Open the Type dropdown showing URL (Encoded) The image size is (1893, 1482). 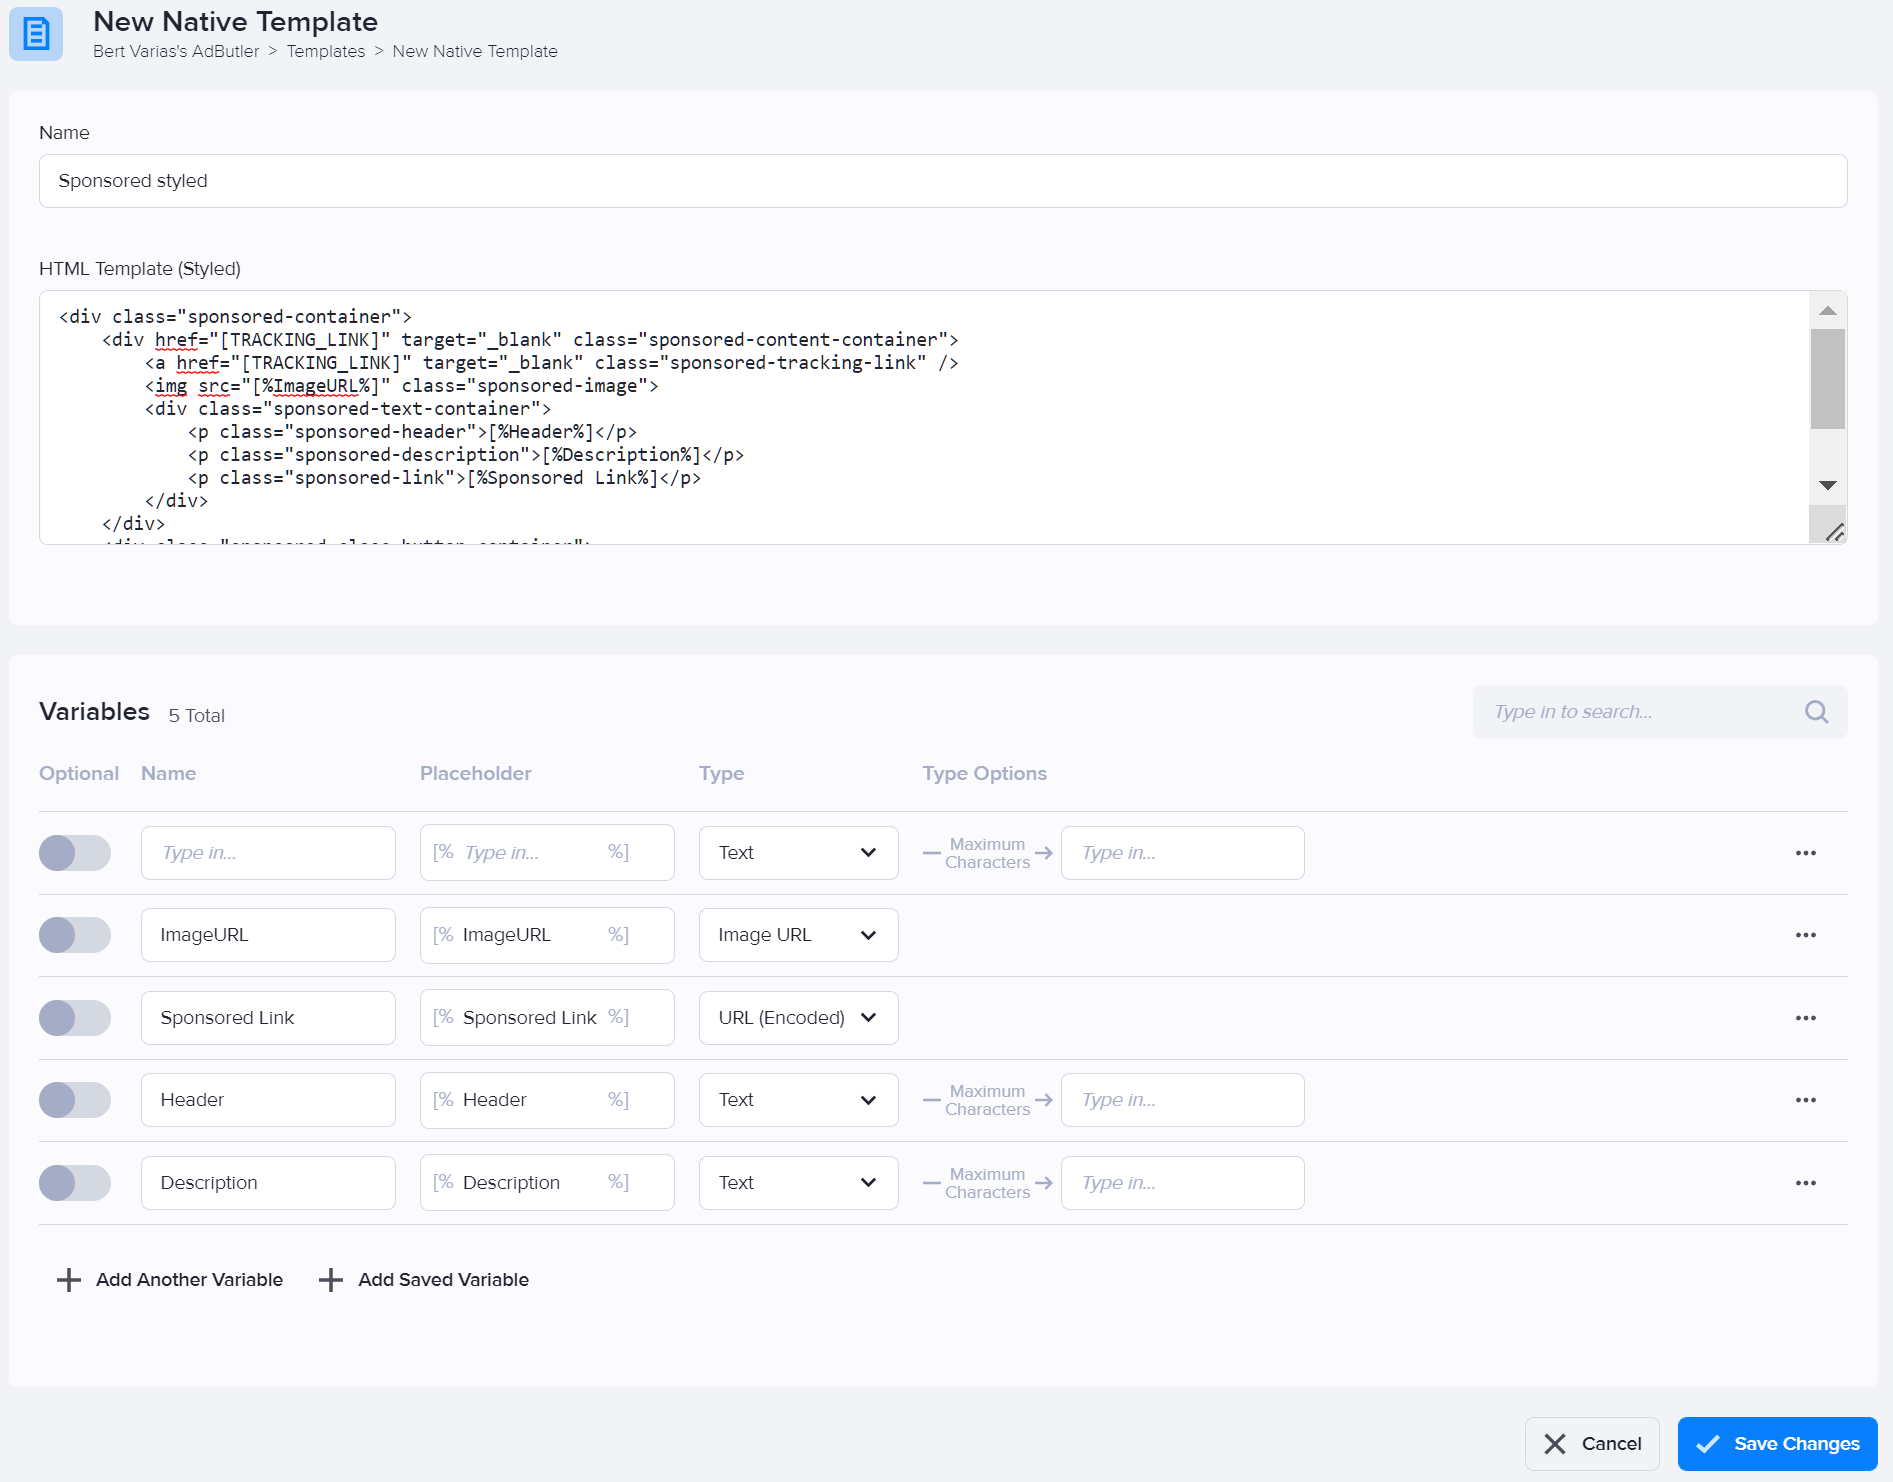(x=797, y=1017)
